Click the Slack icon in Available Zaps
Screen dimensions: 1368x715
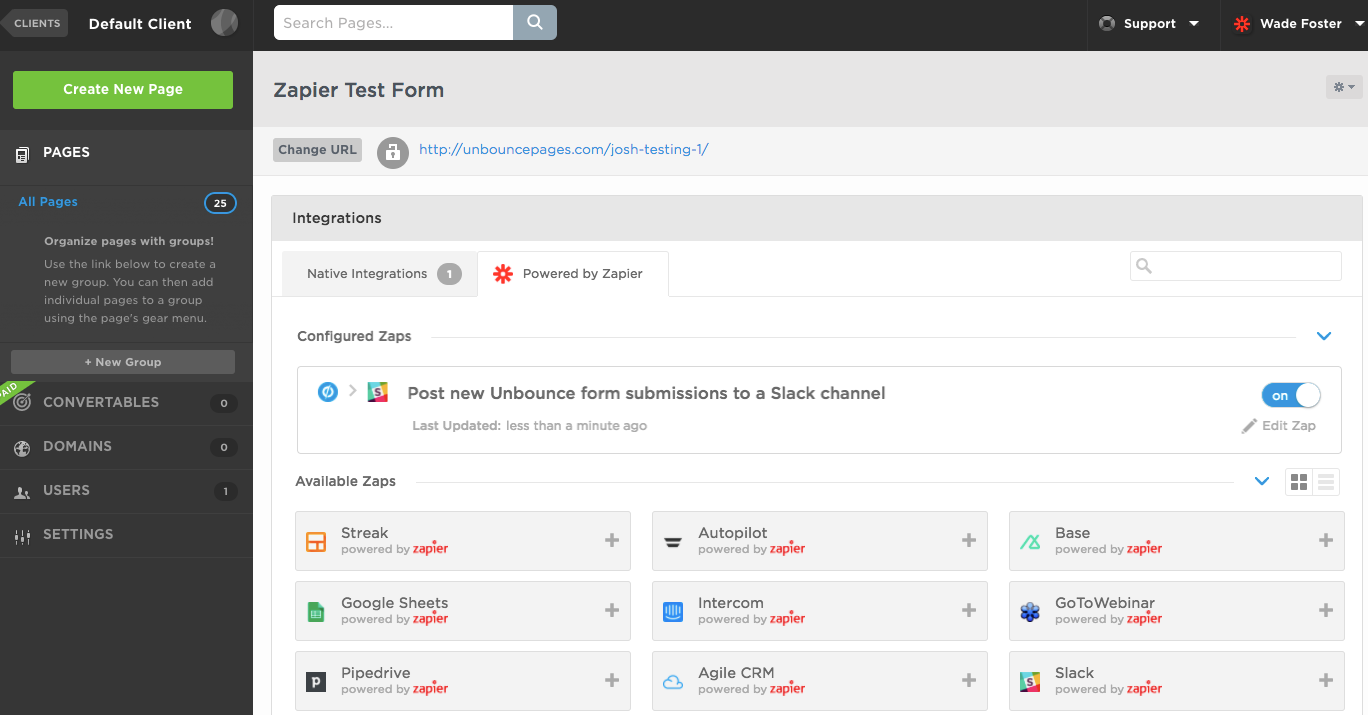click(x=1030, y=682)
